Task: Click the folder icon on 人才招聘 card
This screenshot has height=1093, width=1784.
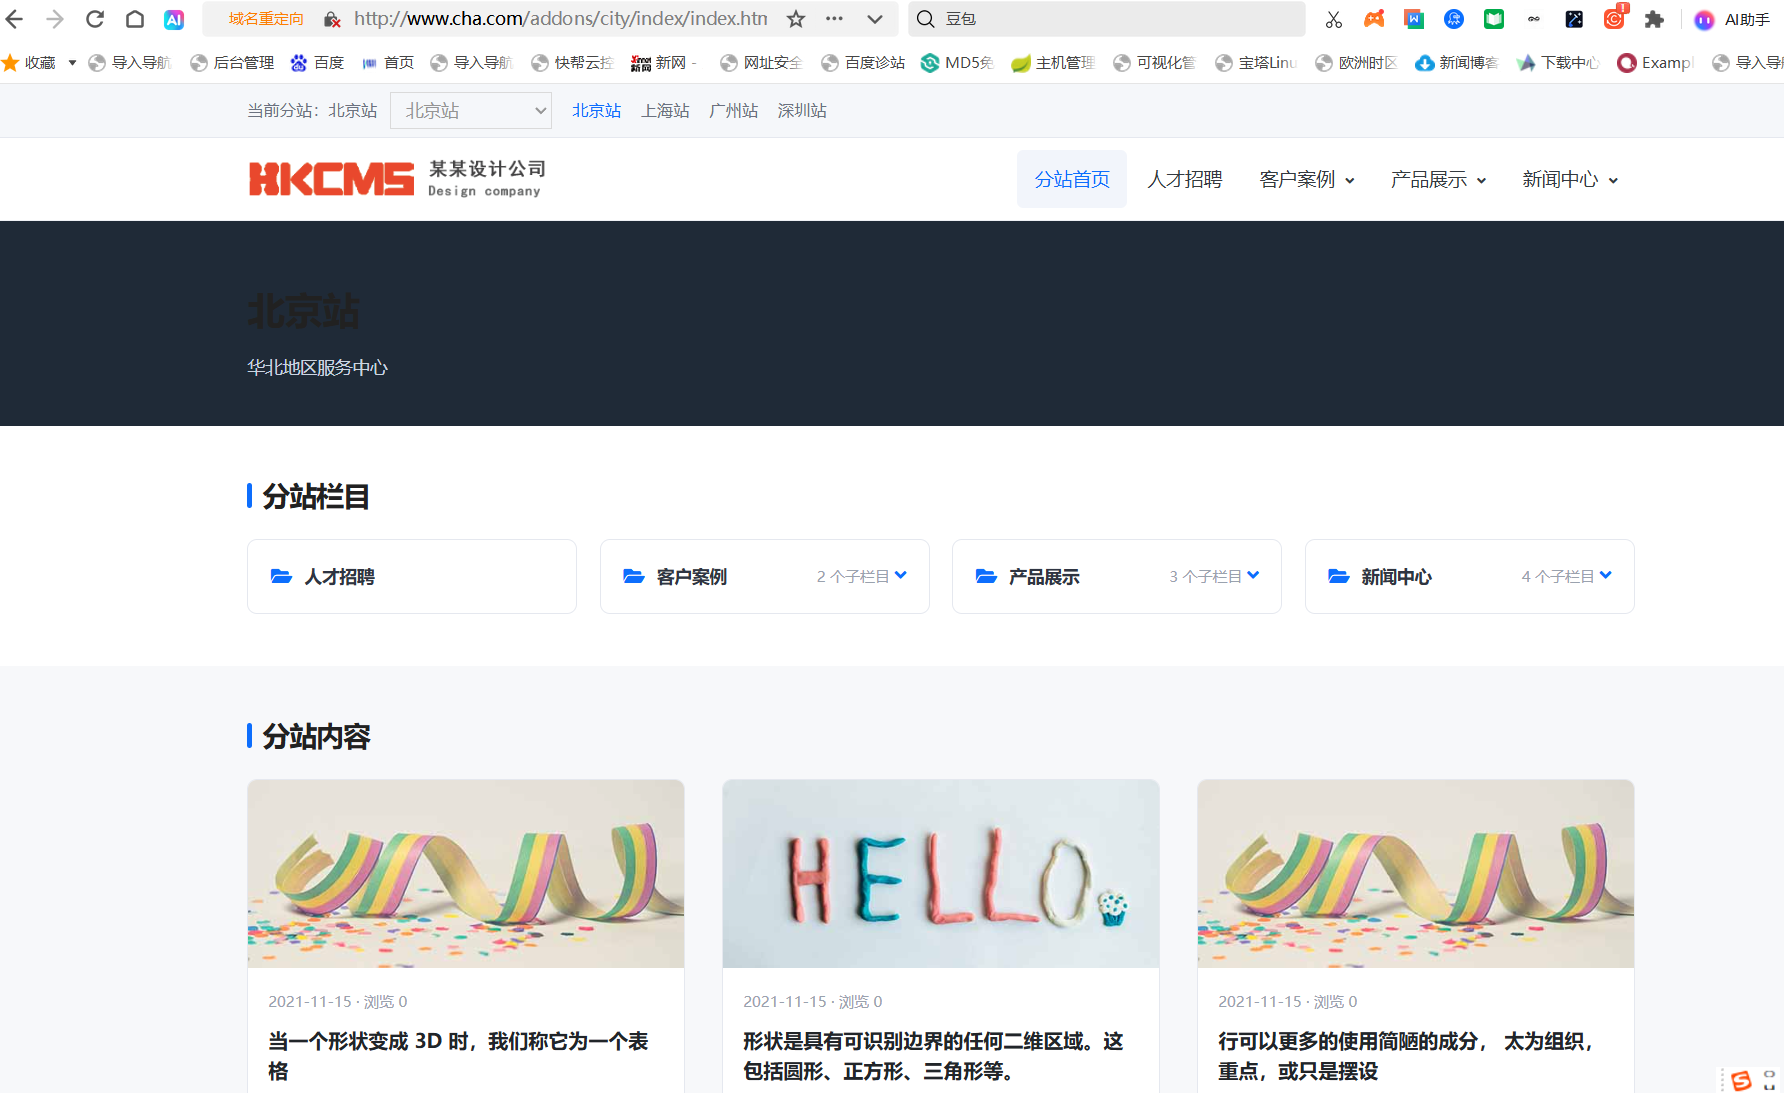Action: [281, 577]
